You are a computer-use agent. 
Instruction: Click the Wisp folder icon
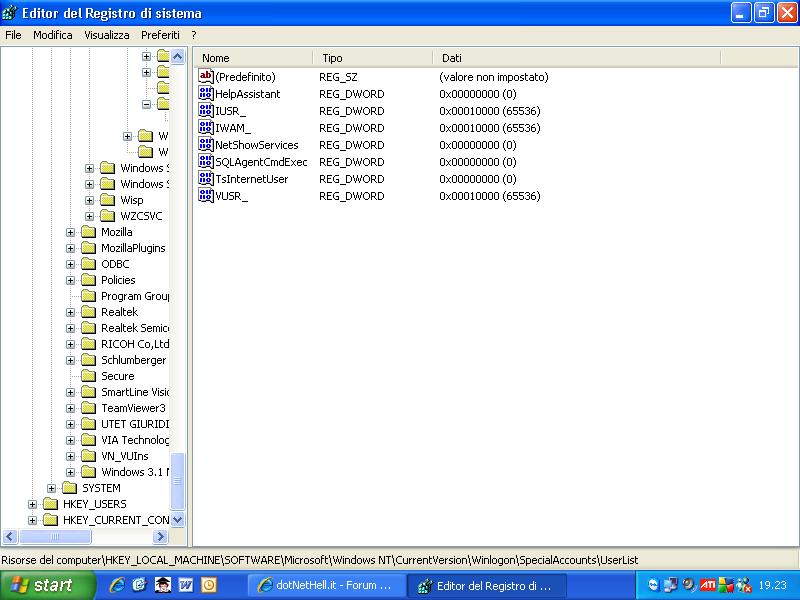(108, 200)
